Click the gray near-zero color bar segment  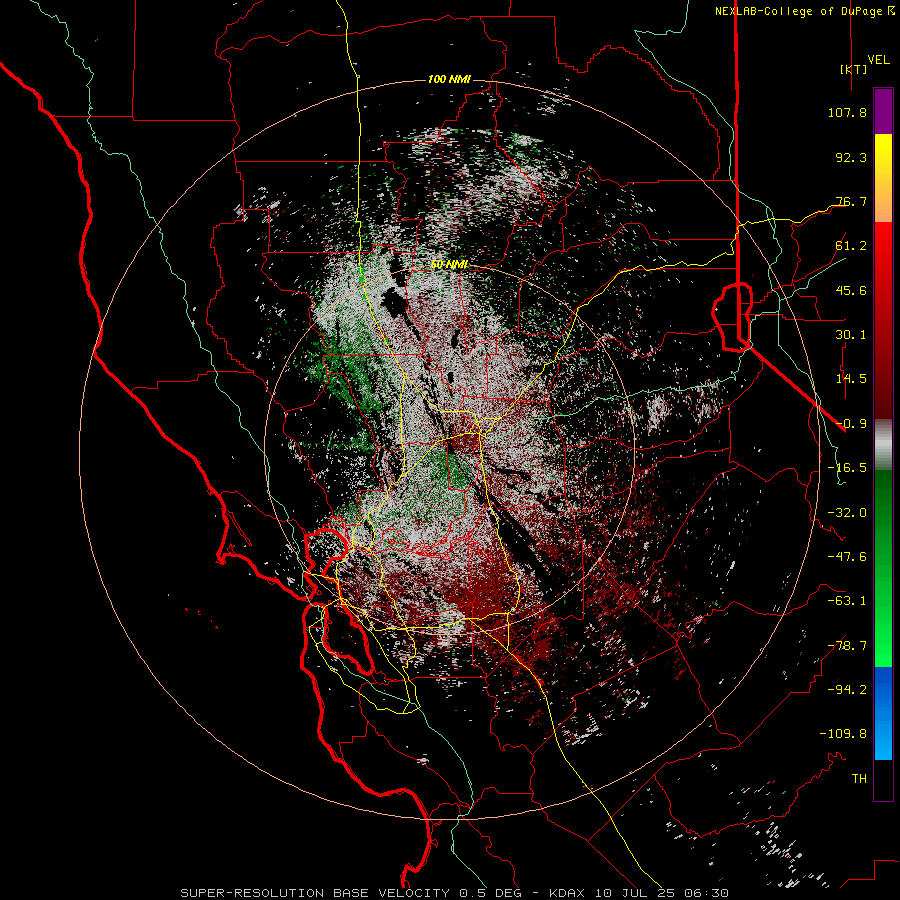click(883, 445)
